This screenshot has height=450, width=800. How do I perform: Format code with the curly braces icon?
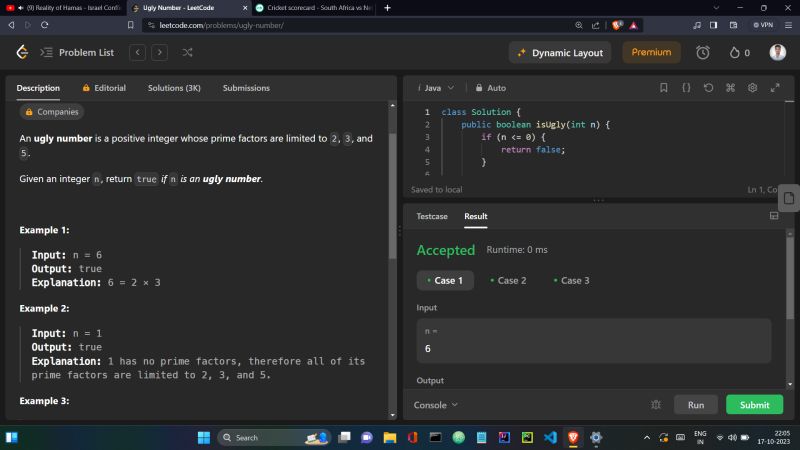click(686, 88)
